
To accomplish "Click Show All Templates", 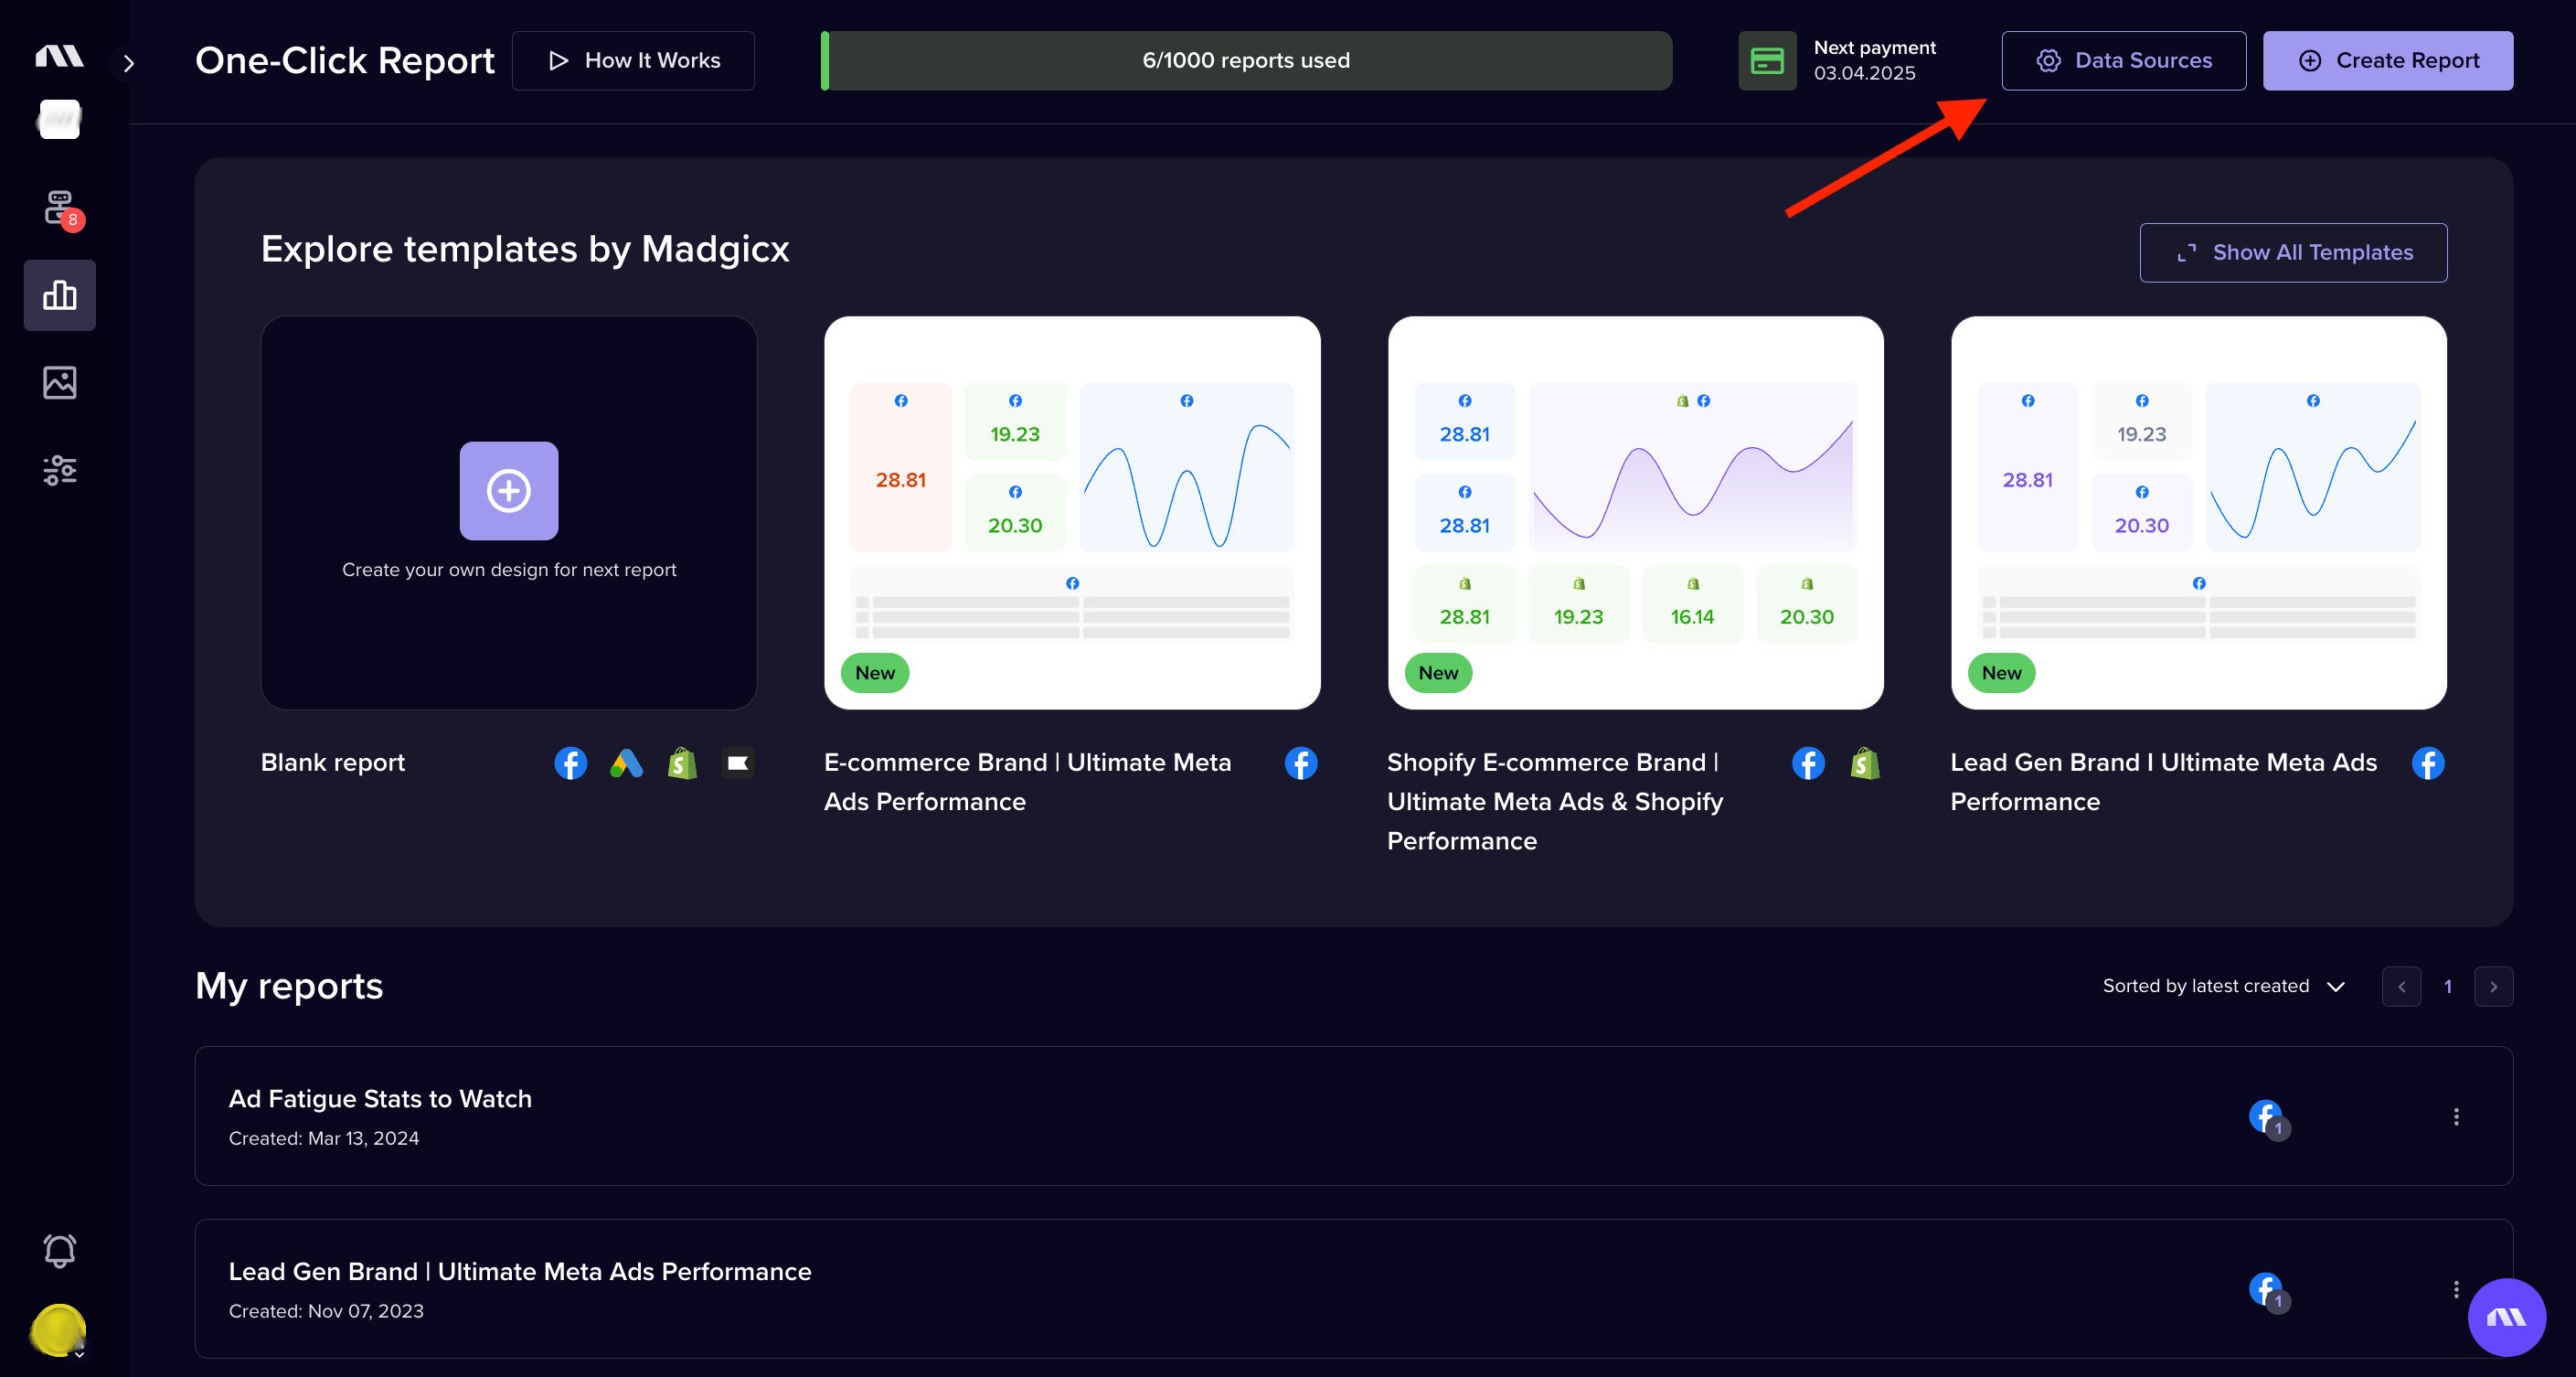I will pos(2293,253).
